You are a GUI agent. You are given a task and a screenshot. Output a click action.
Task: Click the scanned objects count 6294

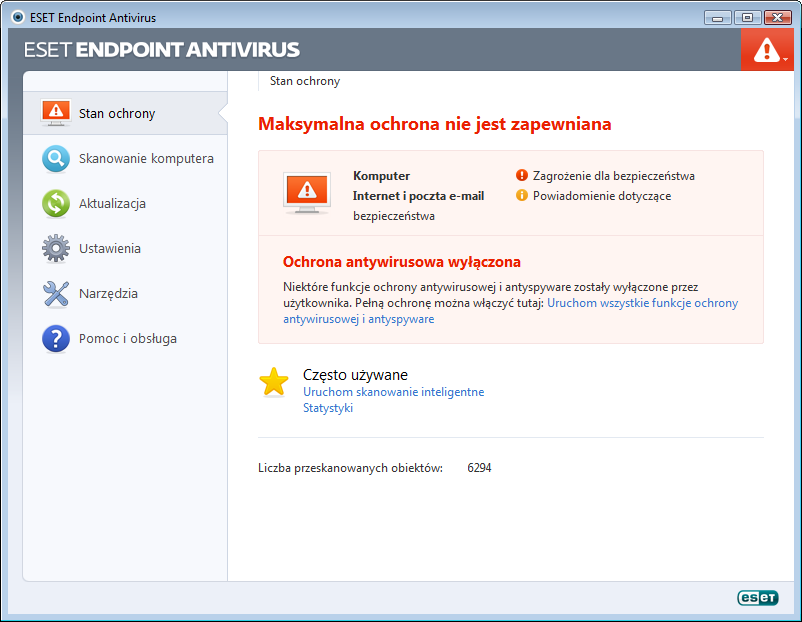[479, 468]
